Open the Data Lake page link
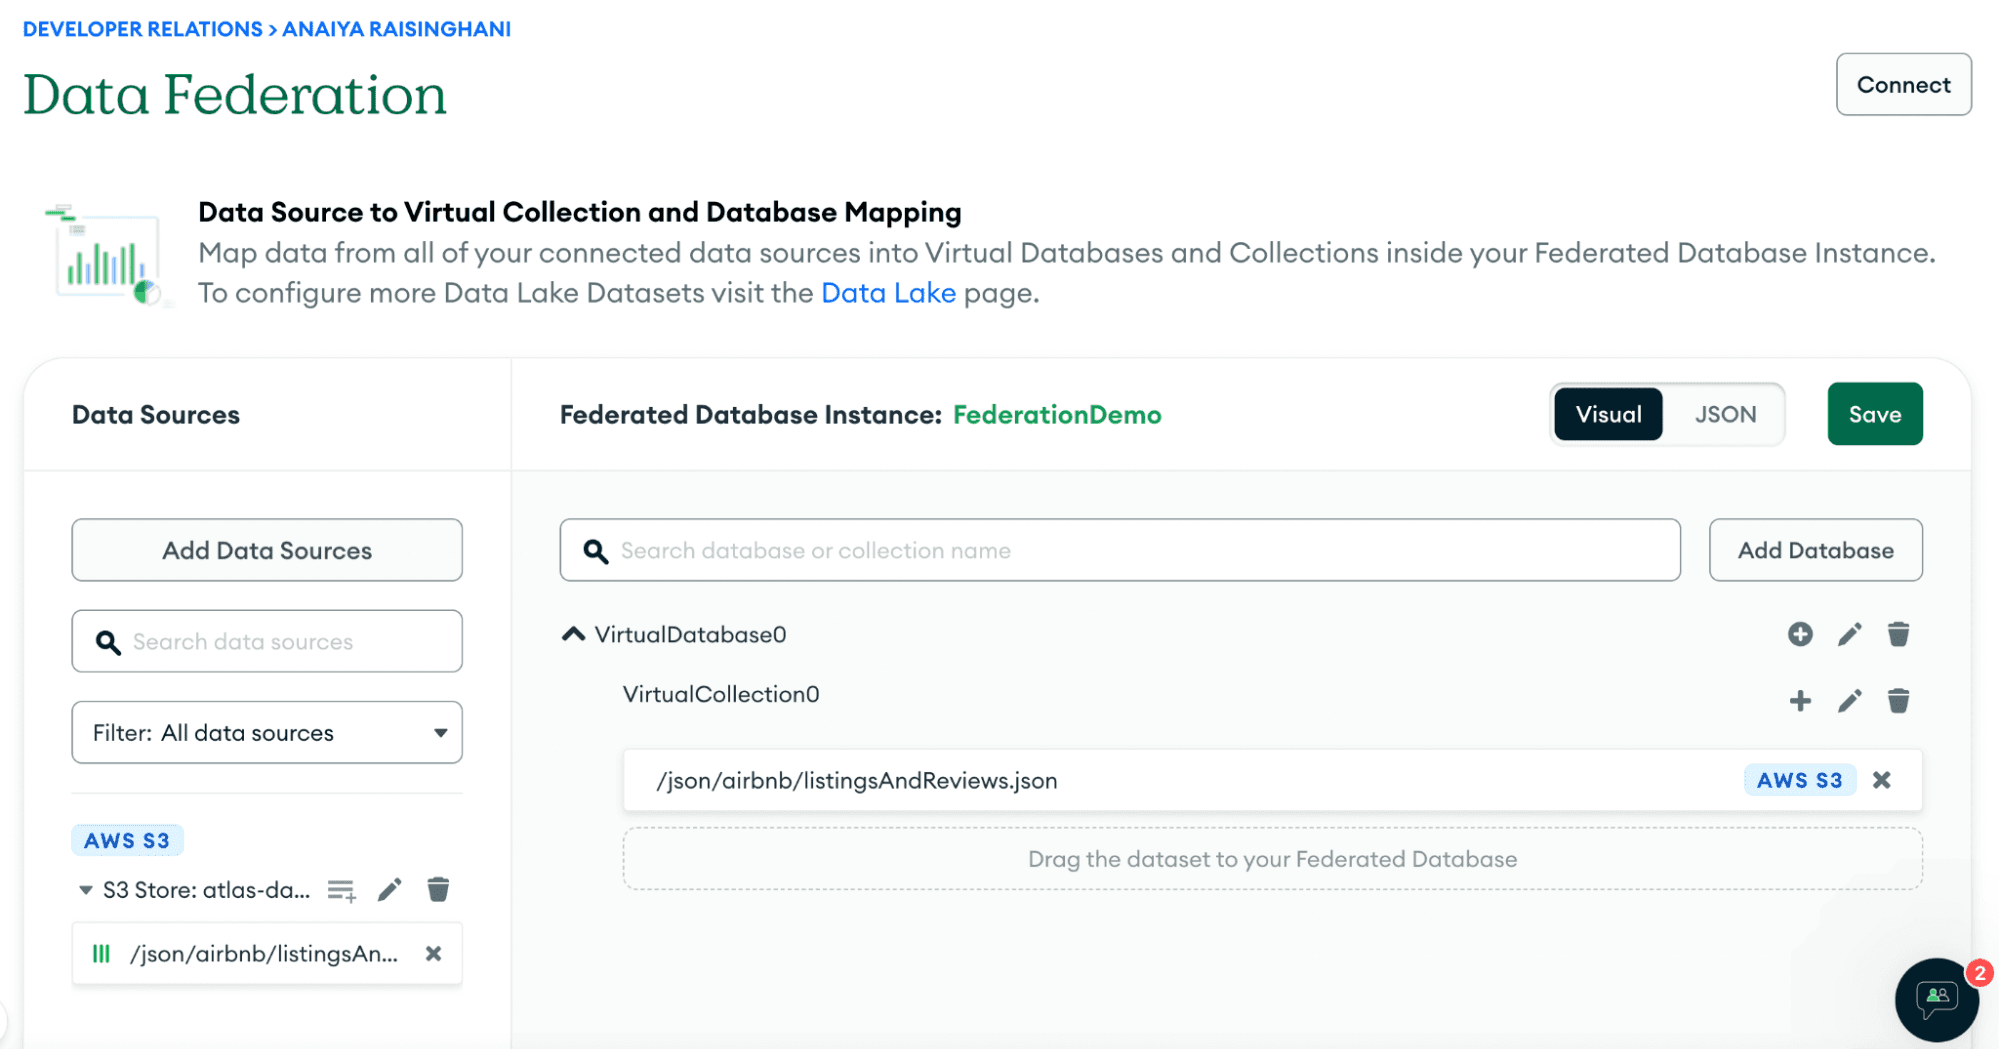Image resolution: width=1999 pixels, height=1050 pixels. (x=888, y=293)
